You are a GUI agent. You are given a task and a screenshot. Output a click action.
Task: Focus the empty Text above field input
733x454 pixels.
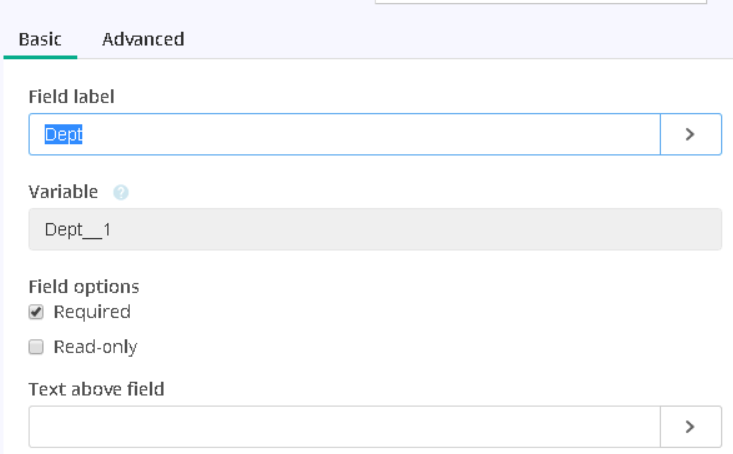pyautogui.click(x=345, y=426)
